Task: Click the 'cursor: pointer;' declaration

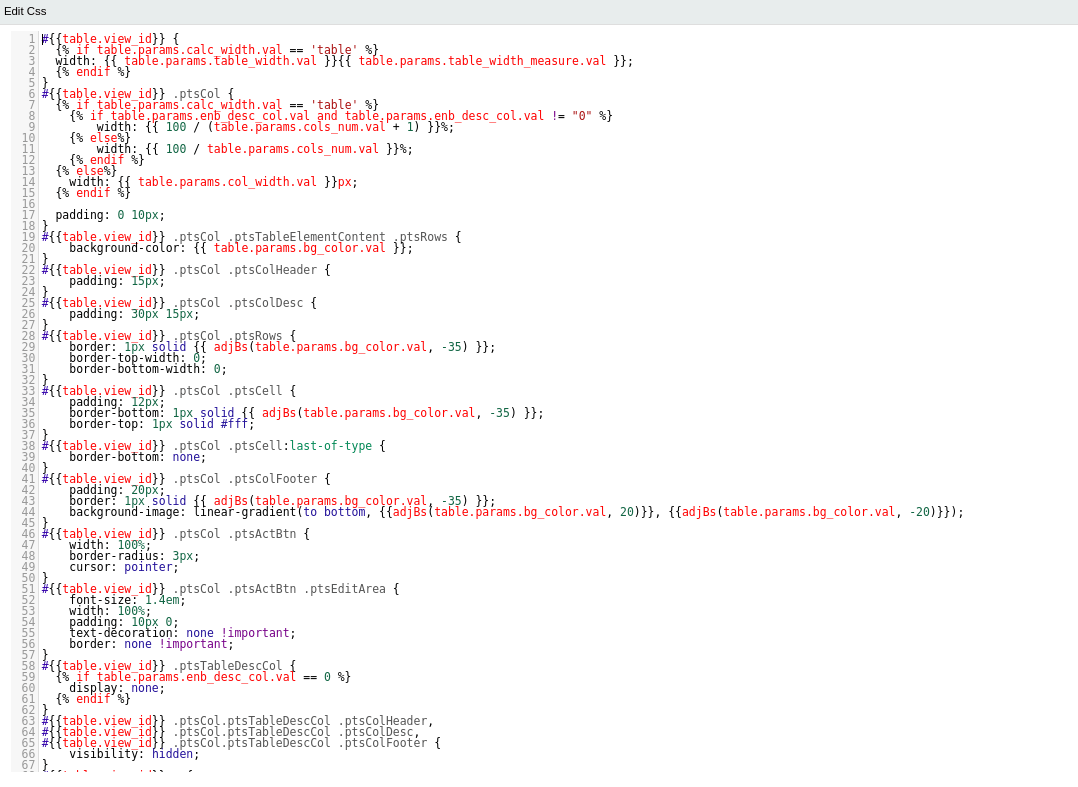Action: click(x=124, y=567)
